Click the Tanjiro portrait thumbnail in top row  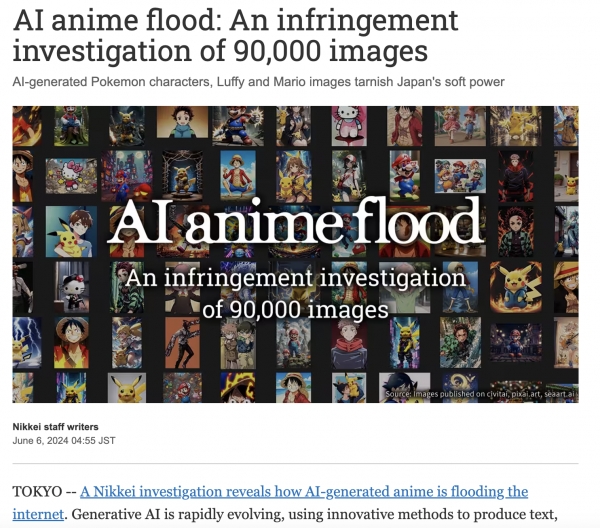[182, 122]
